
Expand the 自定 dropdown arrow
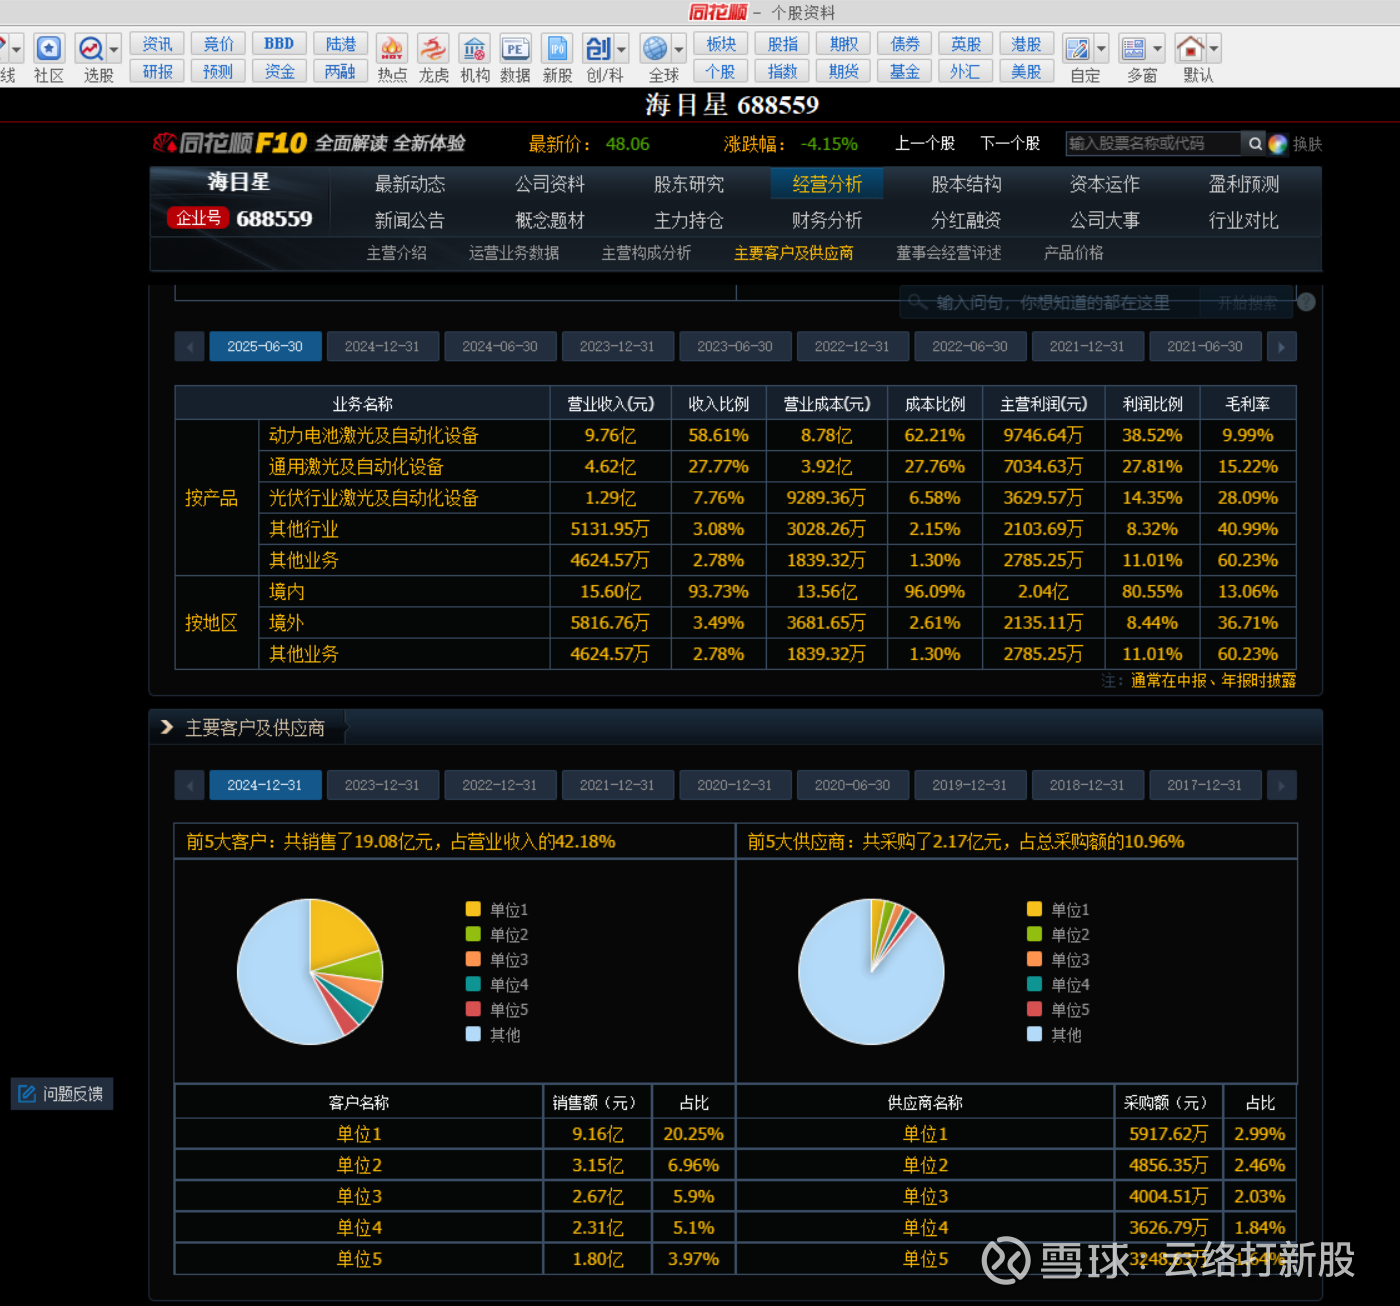click(x=1101, y=48)
